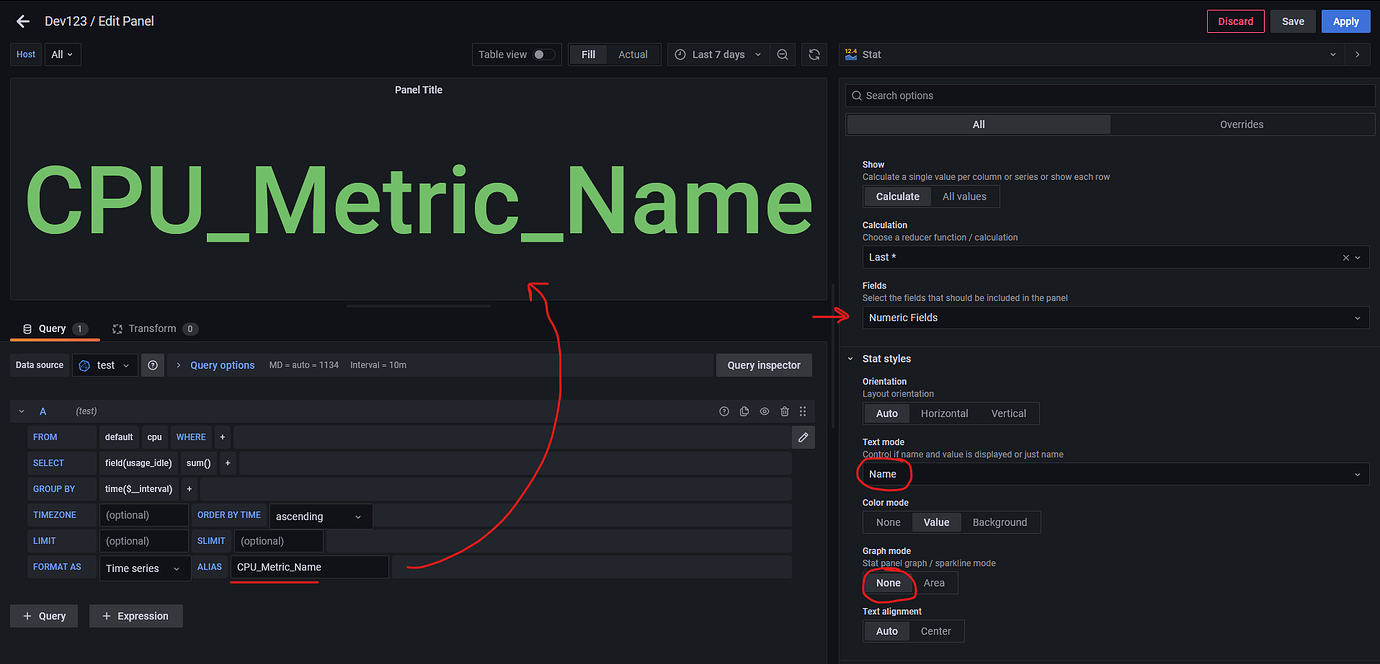Disable query A with the eye icon
The height and width of the screenshot is (664, 1380).
coord(764,411)
